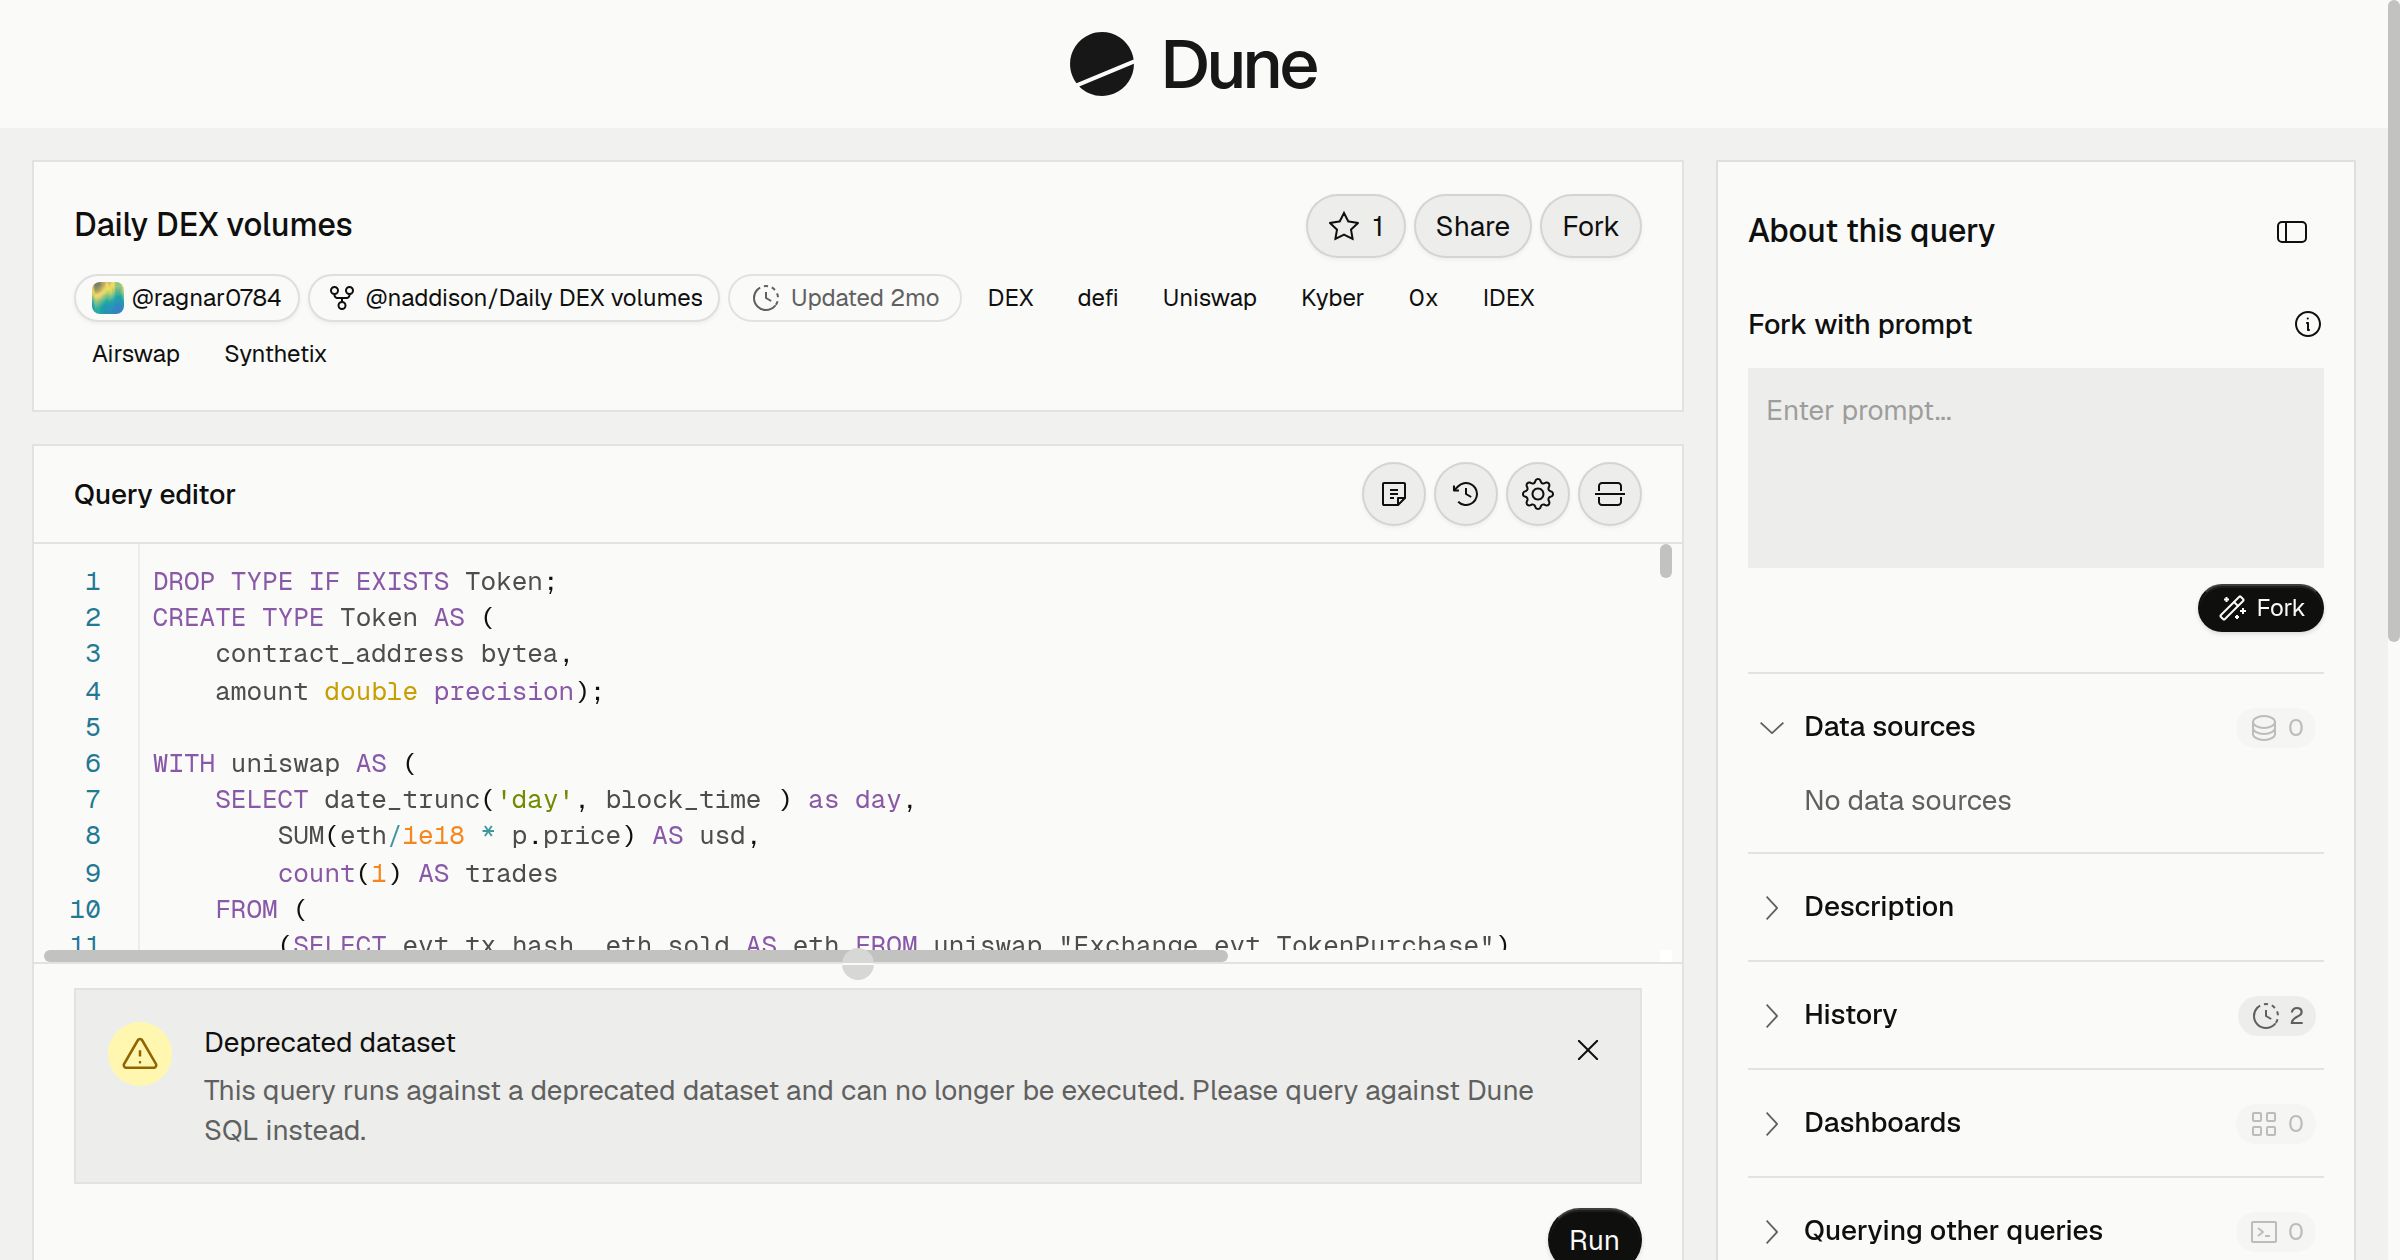Click the fork-source icon beside @naddison
This screenshot has width=2400, height=1260.
[342, 298]
